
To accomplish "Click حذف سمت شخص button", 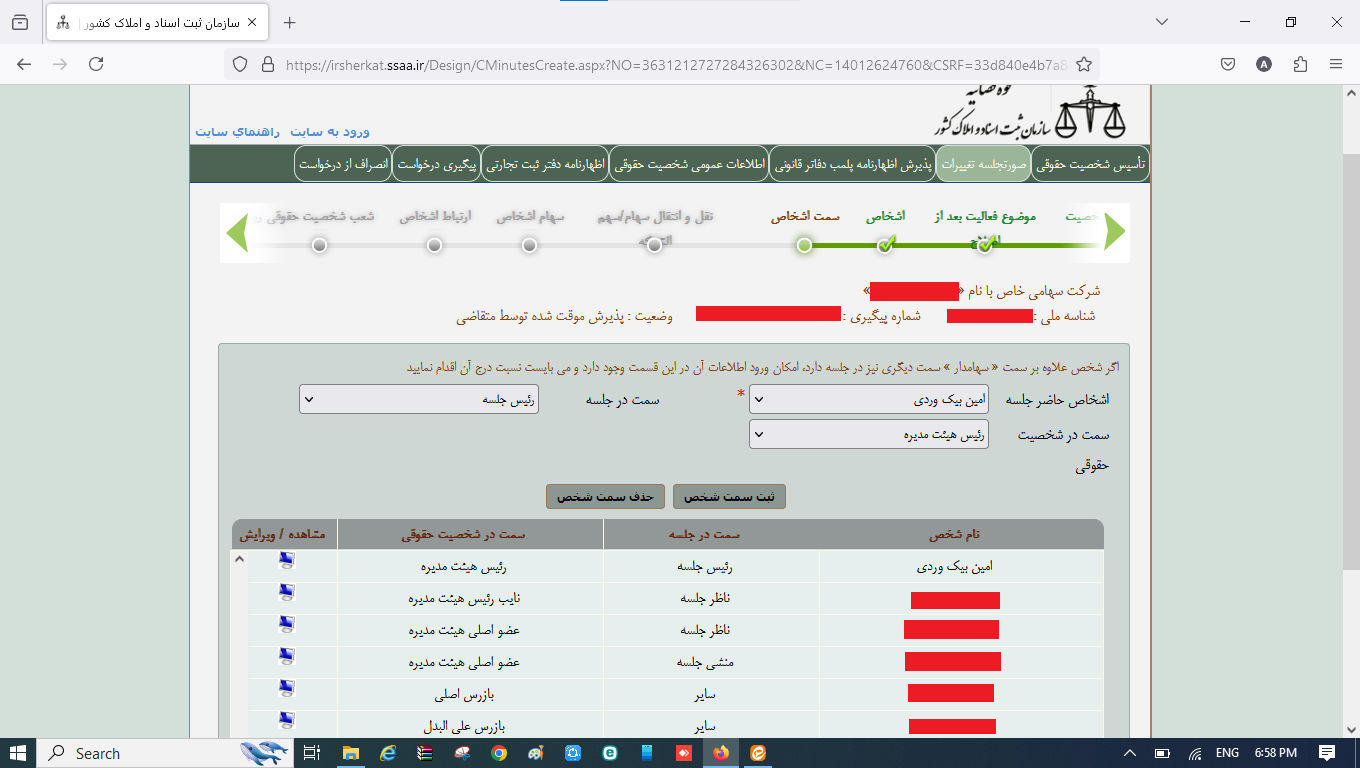I will (604, 496).
